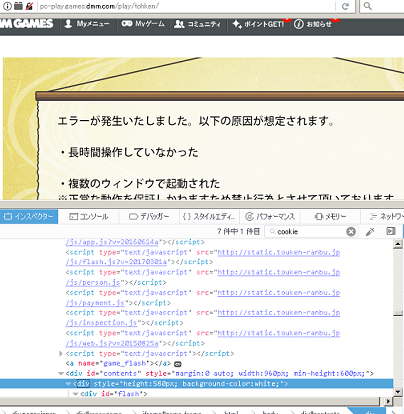
Task: Focus the URL address field
Action: [x=187, y=6]
